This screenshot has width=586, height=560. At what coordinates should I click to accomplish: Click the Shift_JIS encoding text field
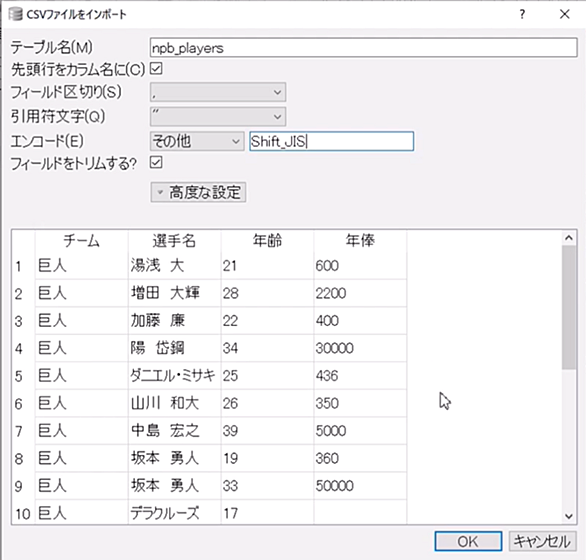(331, 141)
